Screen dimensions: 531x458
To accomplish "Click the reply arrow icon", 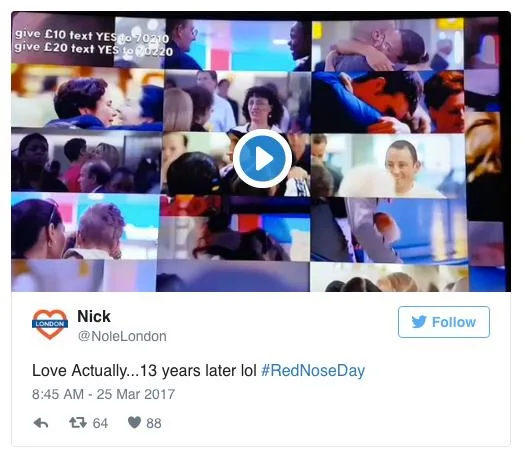I will [41, 423].
